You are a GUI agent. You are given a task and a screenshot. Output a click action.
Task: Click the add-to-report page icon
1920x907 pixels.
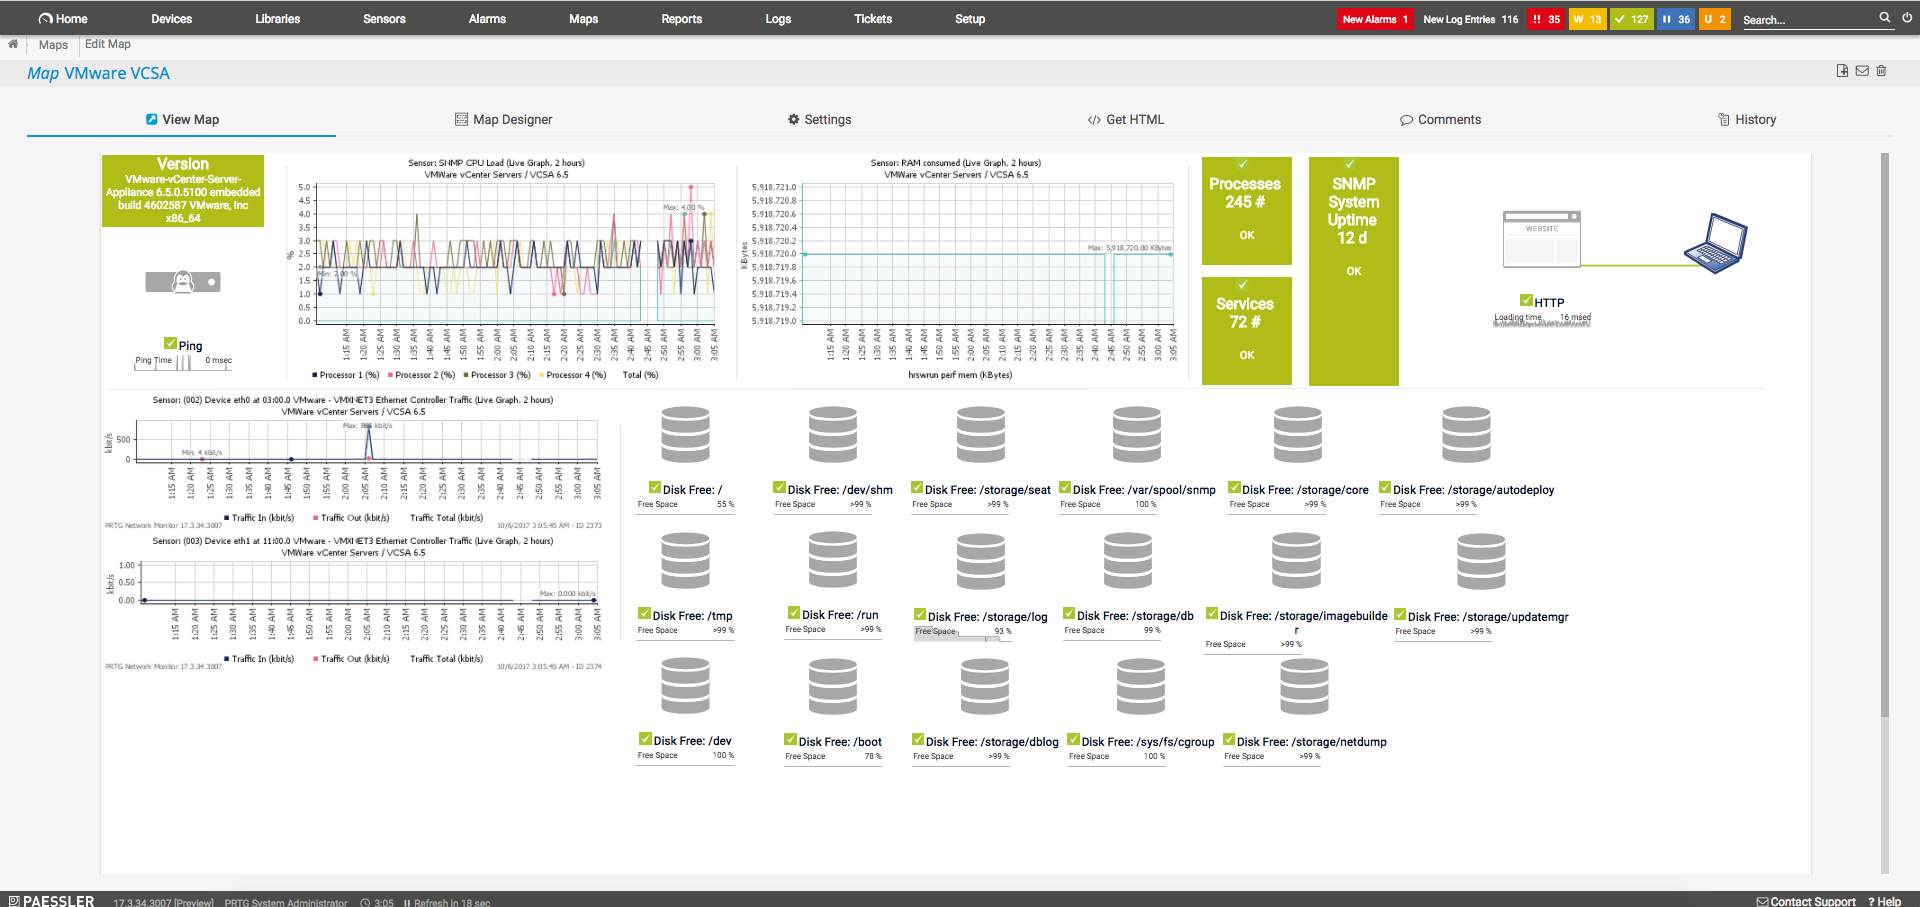1842,71
